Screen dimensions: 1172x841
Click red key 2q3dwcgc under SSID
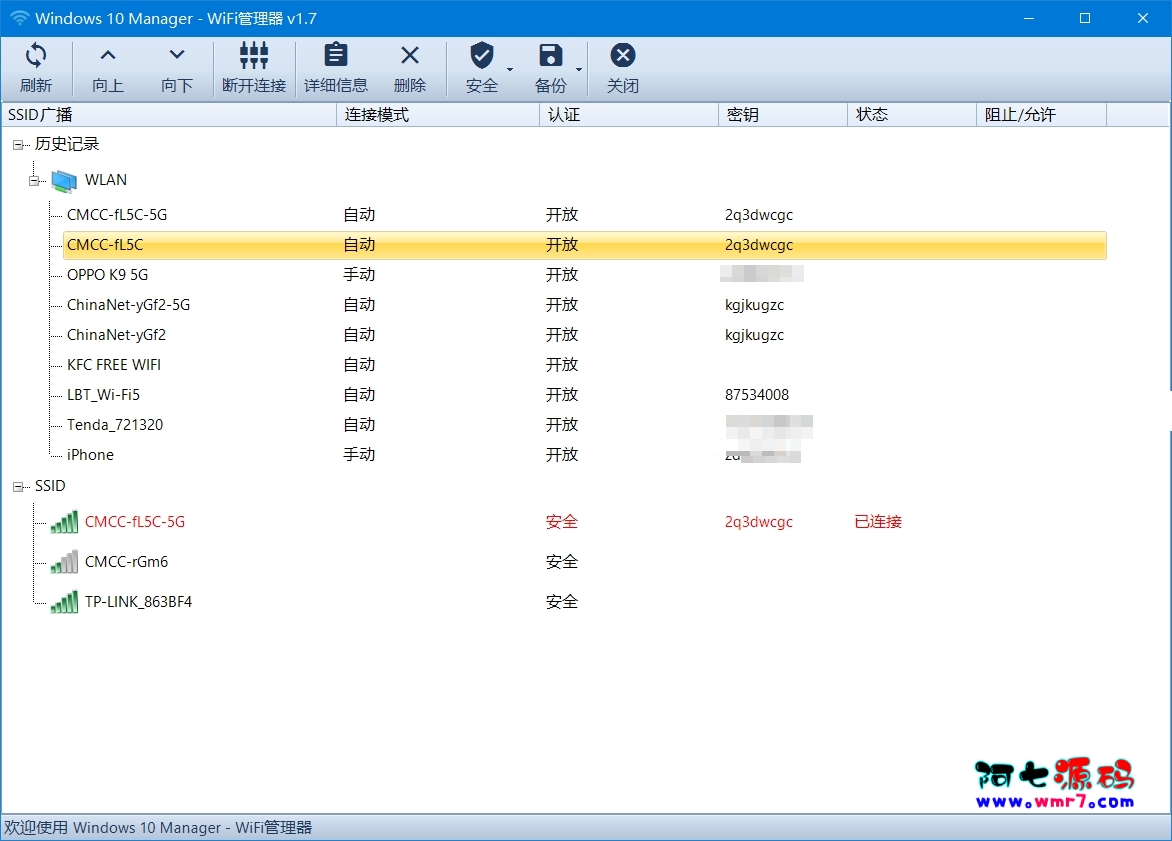[x=759, y=522]
